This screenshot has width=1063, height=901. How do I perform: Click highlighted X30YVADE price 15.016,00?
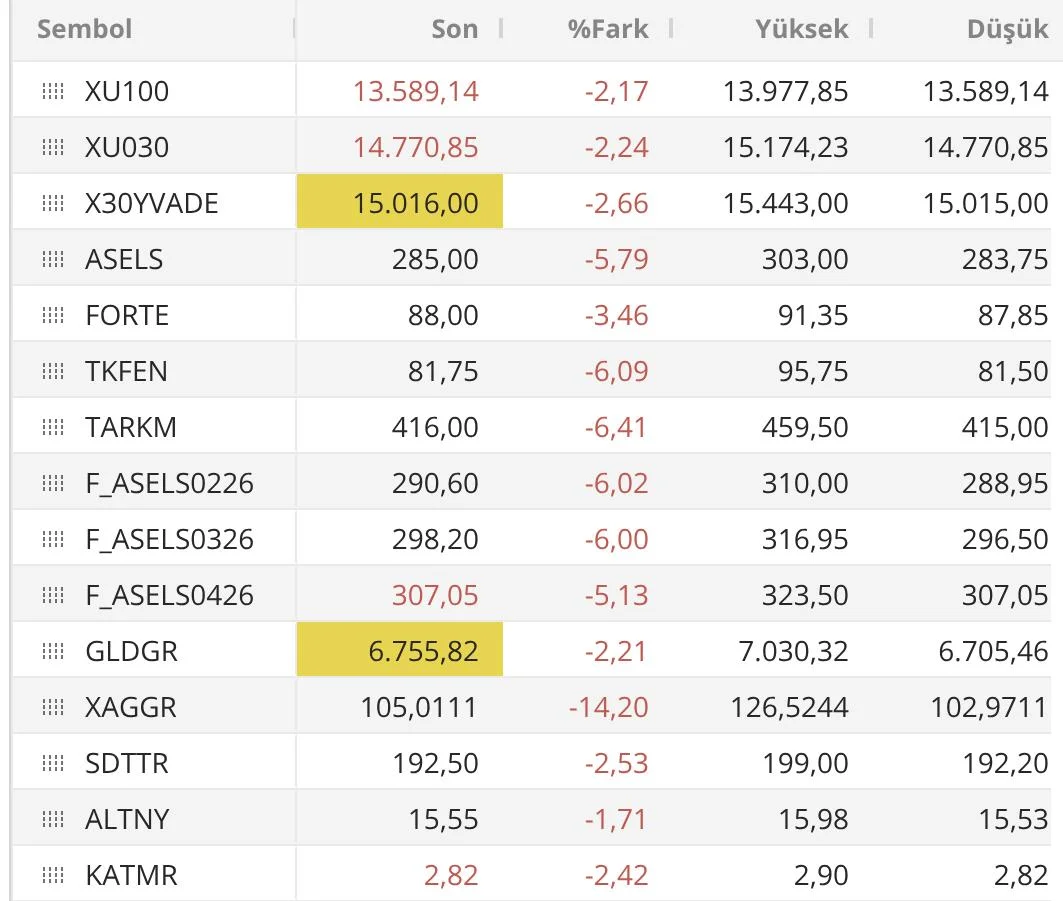click(415, 204)
